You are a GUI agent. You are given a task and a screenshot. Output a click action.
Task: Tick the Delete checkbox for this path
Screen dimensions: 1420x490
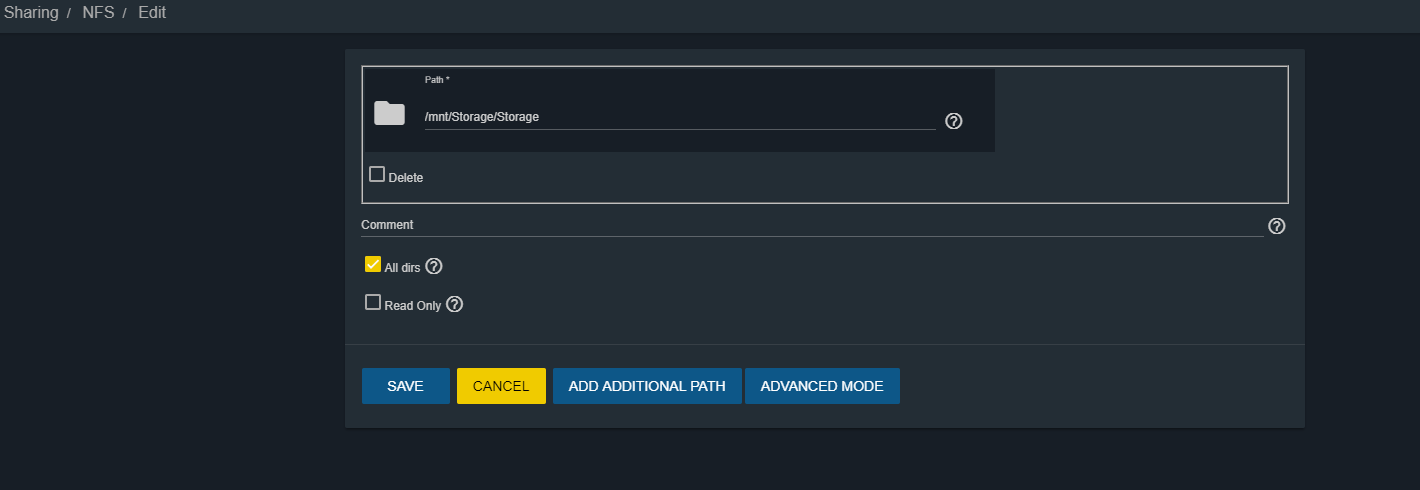[377, 174]
